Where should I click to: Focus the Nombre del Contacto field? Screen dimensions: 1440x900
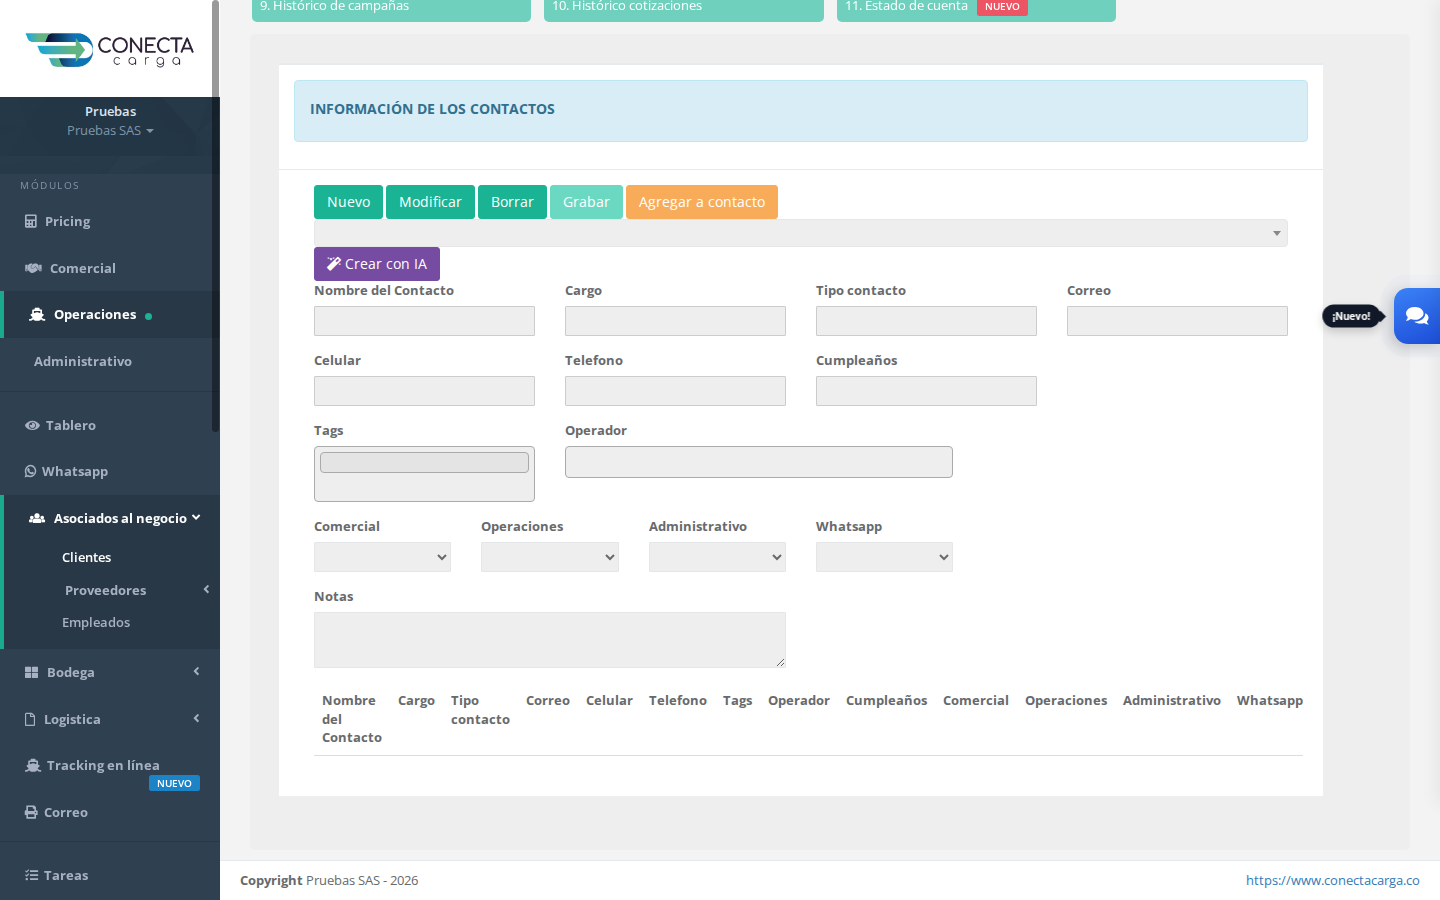[424, 321]
